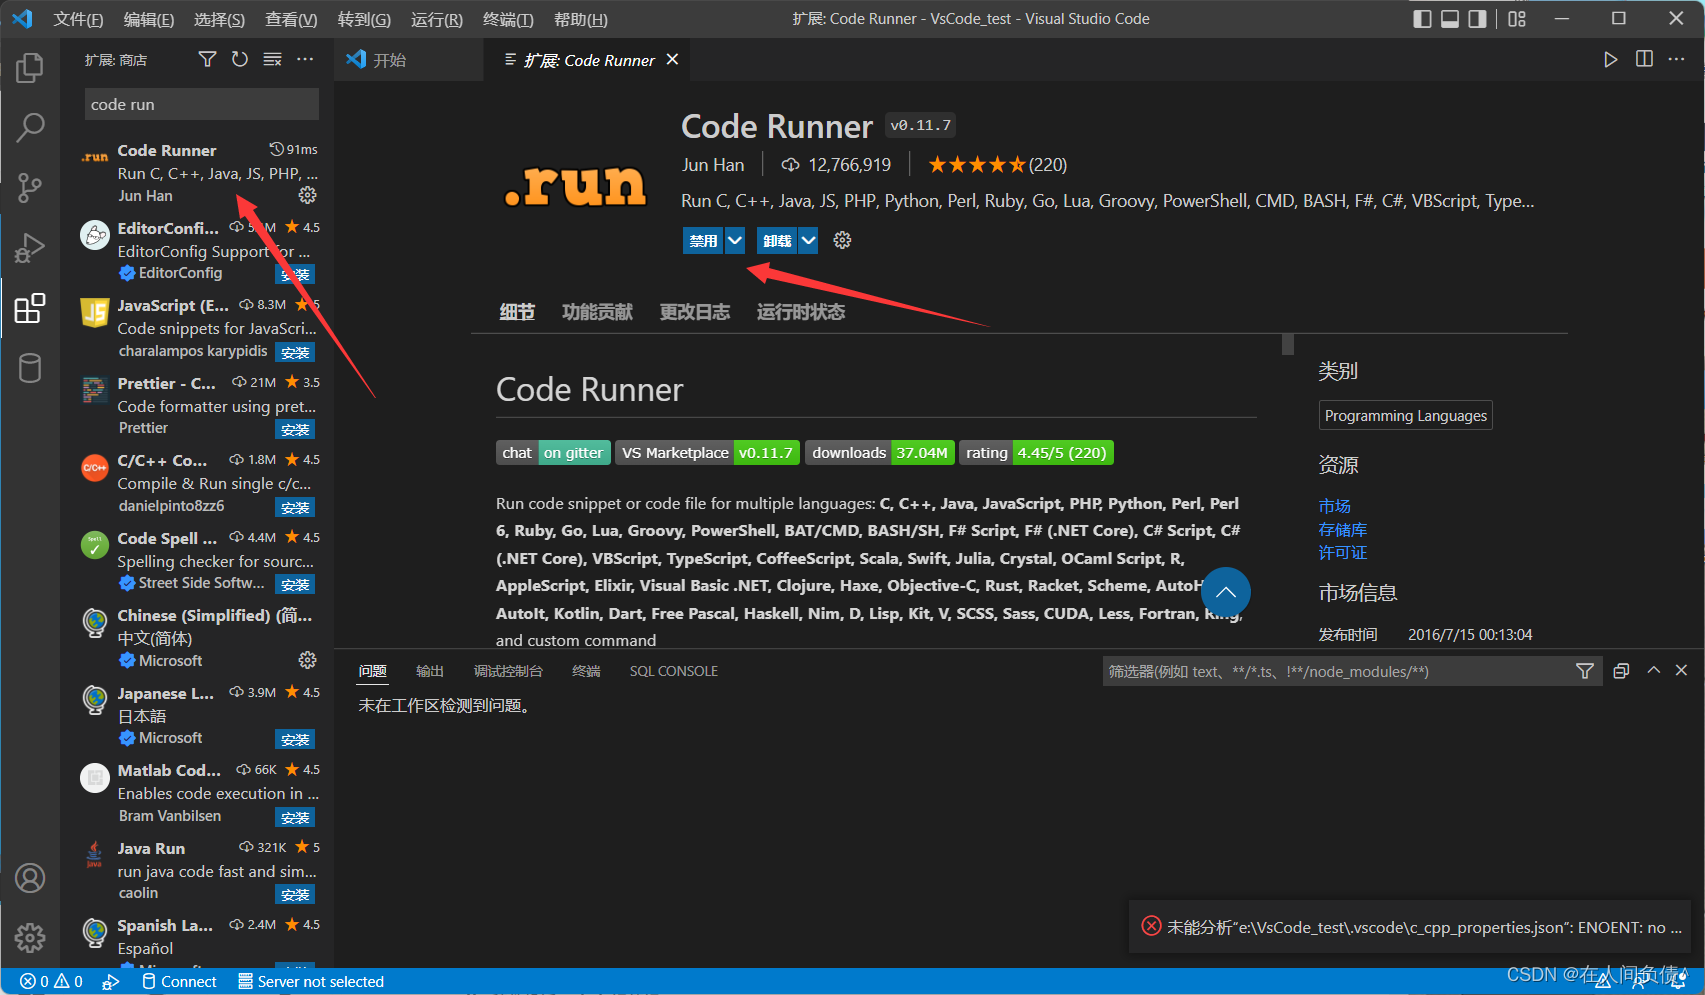Open the 文件(F) menu
Image resolution: width=1705 pixels, height=995 pixels.
coord(78,19)
